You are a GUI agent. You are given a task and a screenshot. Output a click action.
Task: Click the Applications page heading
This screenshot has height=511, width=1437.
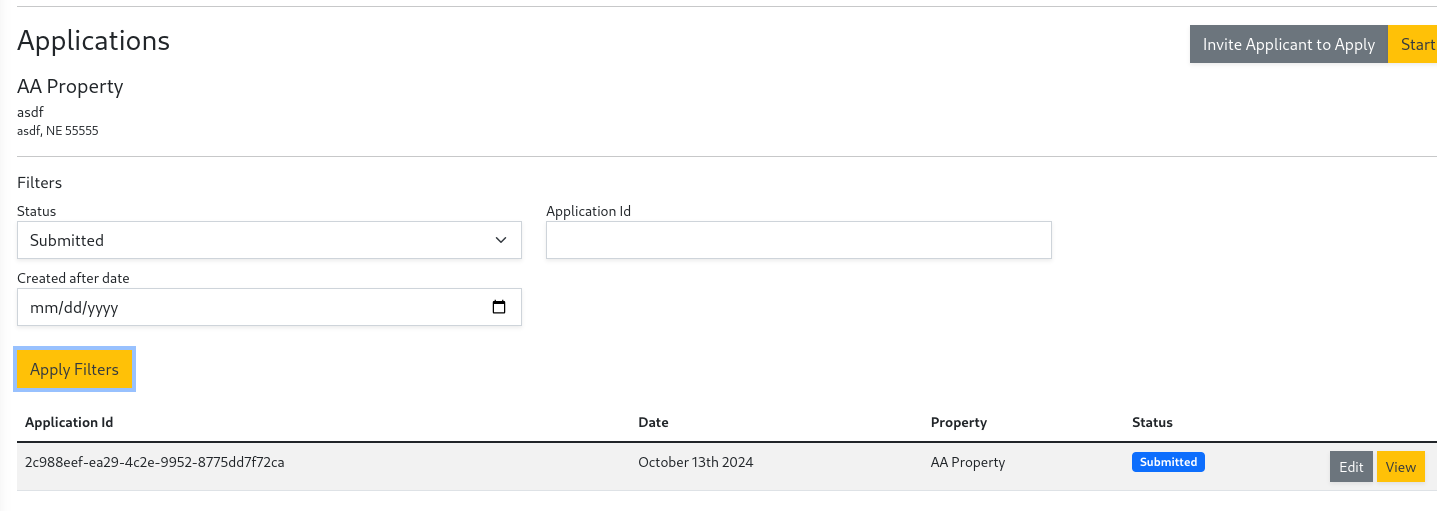click(x=94, y=41)
